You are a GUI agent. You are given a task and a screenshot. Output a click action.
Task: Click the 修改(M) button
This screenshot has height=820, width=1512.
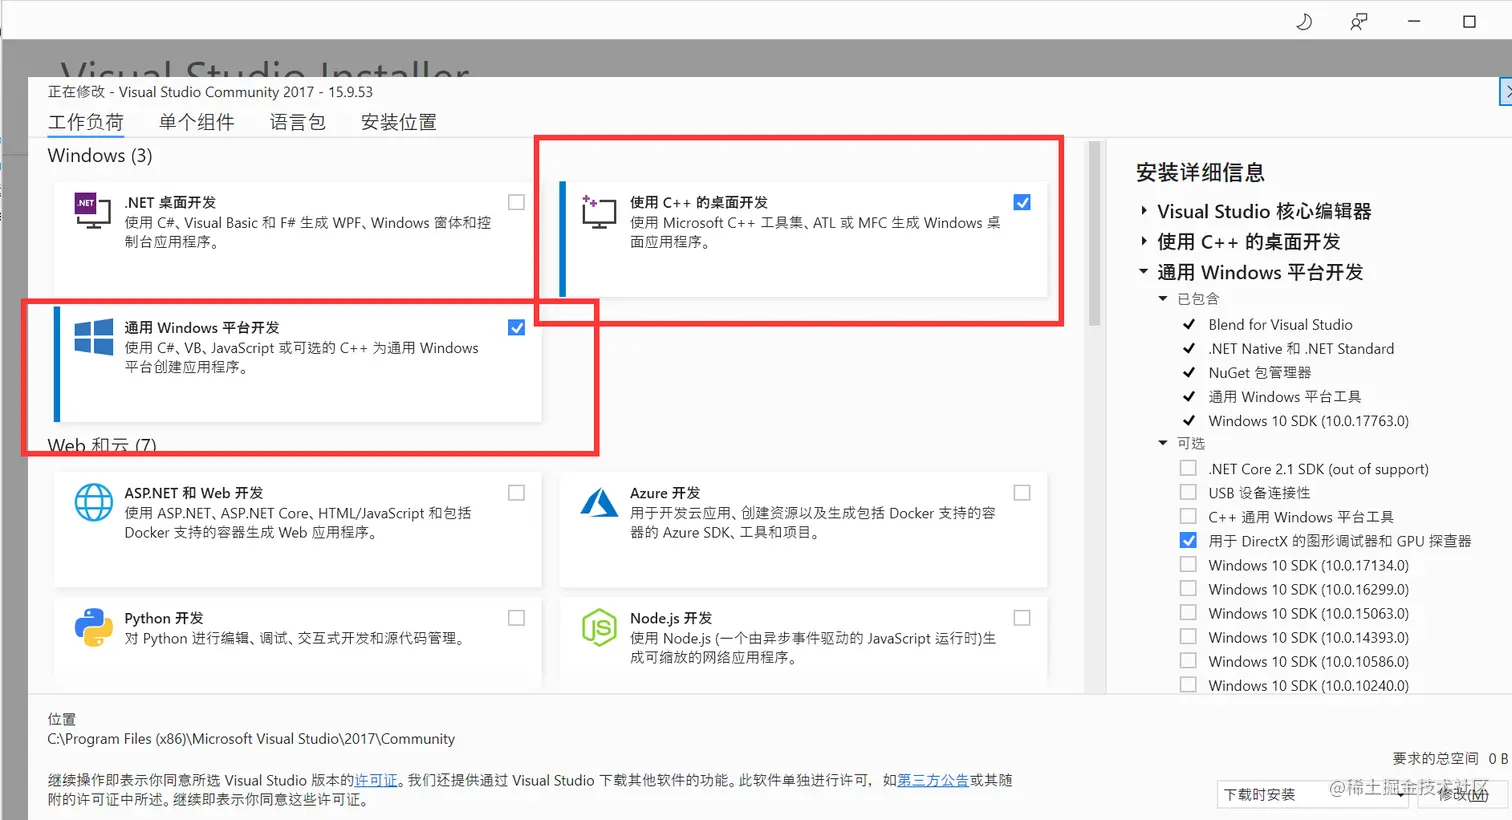pyautogui.click(x=1462, y=795)
